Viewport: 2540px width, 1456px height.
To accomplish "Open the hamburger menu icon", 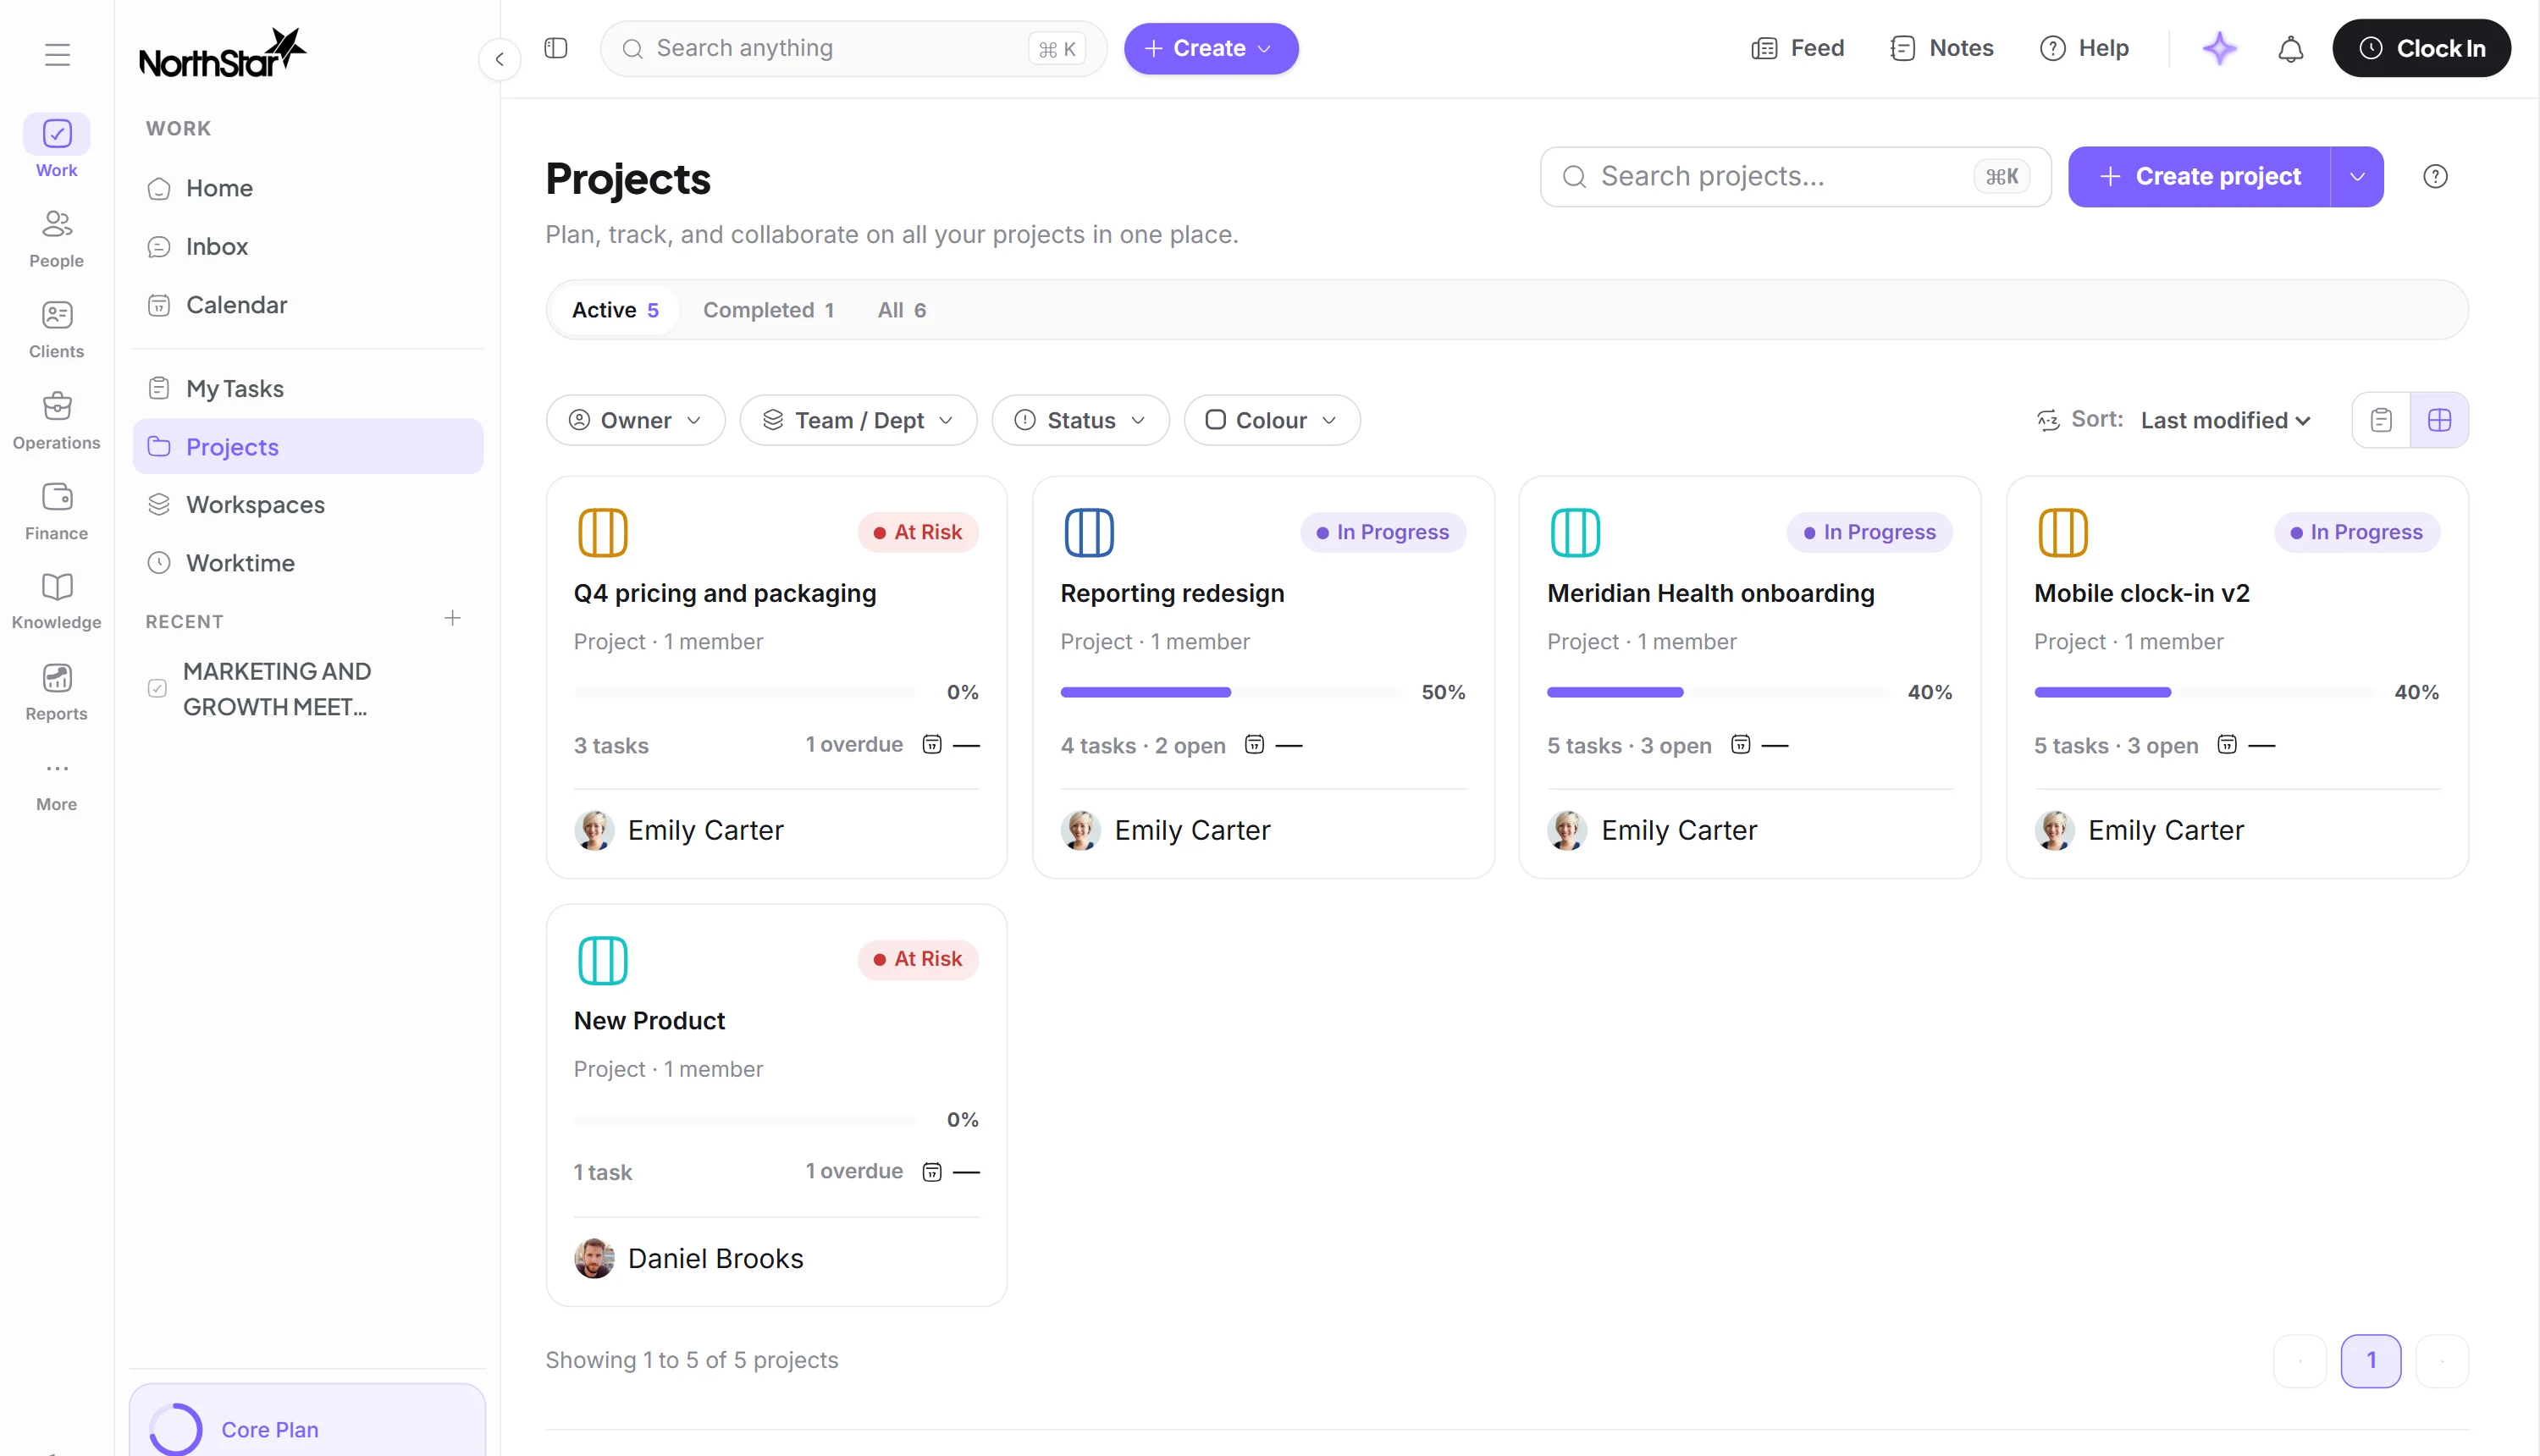I will click(57, 54).
